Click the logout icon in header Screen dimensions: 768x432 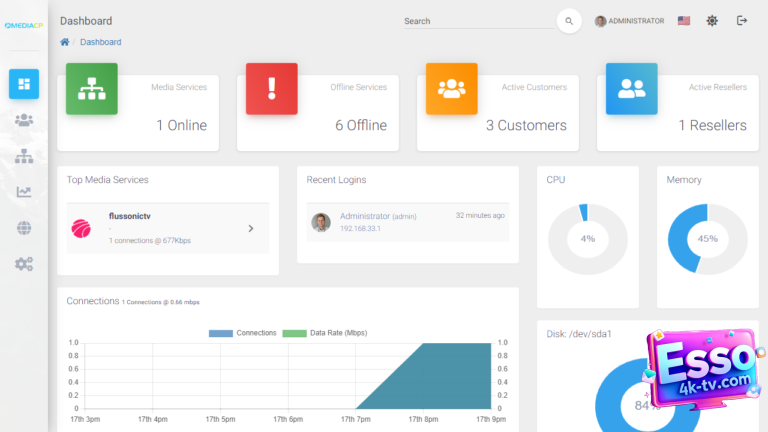[742, 21]
